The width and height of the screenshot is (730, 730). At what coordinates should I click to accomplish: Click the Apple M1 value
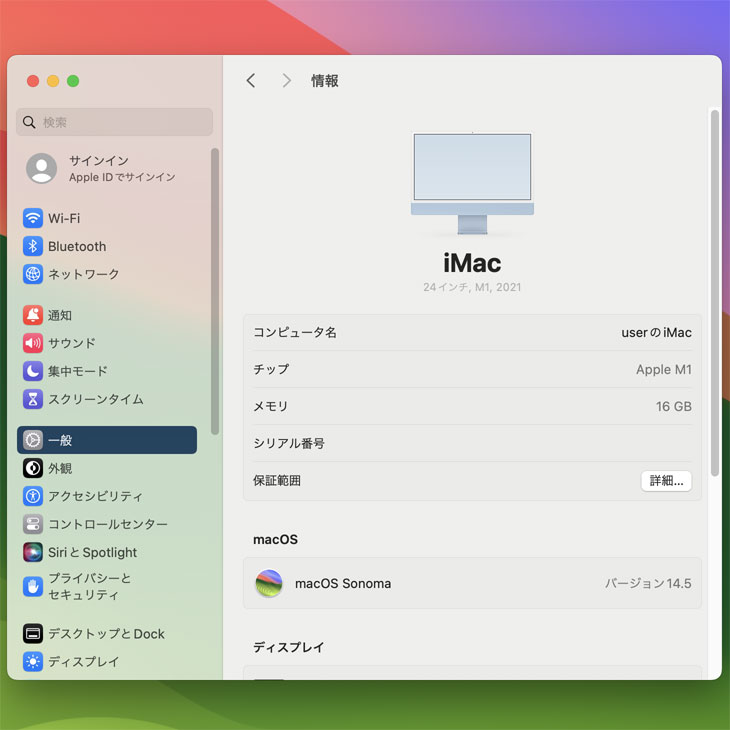tap(663, 369)
